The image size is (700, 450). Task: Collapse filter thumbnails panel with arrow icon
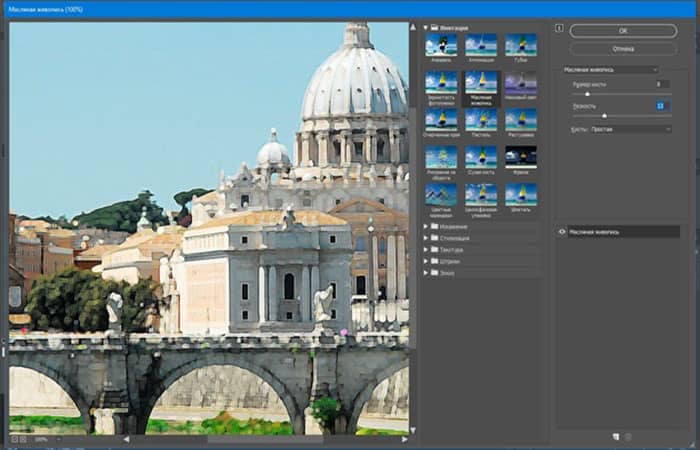point(559,28)
